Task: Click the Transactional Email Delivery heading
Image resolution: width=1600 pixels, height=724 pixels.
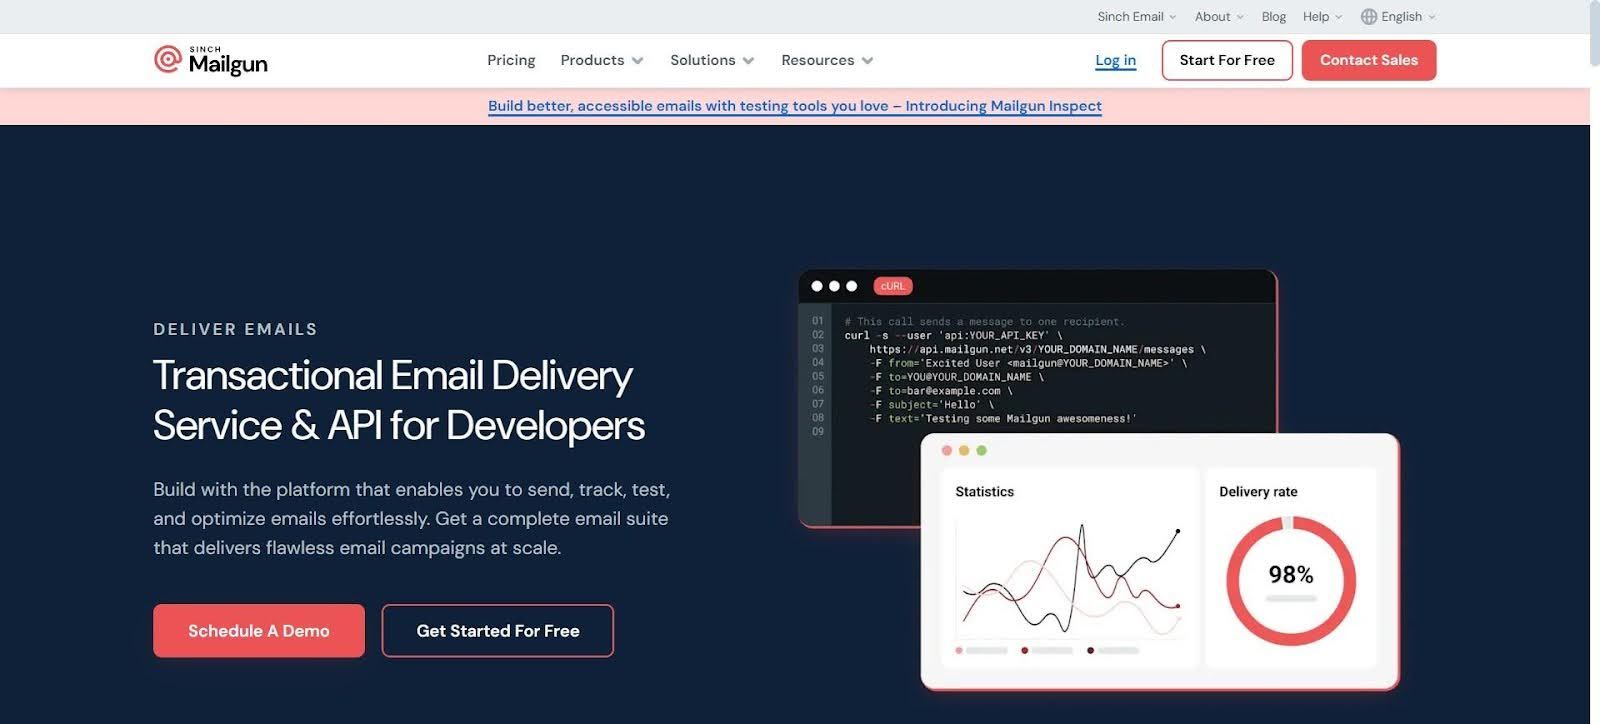Action: 399,400
